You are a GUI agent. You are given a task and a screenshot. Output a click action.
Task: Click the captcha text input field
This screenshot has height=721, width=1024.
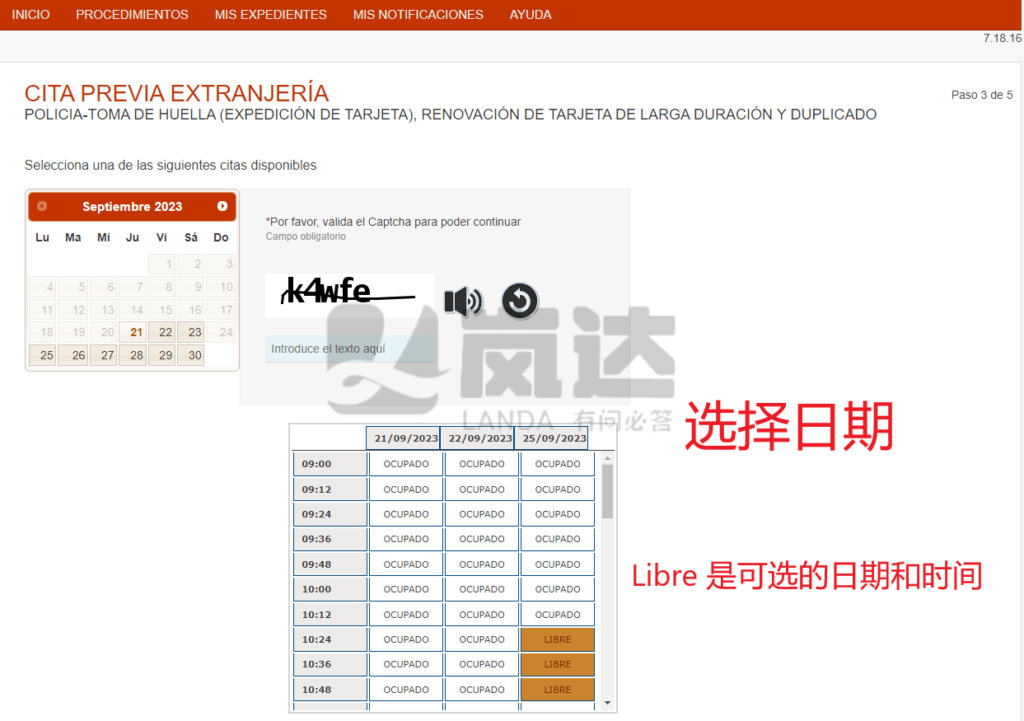[350, 349]
